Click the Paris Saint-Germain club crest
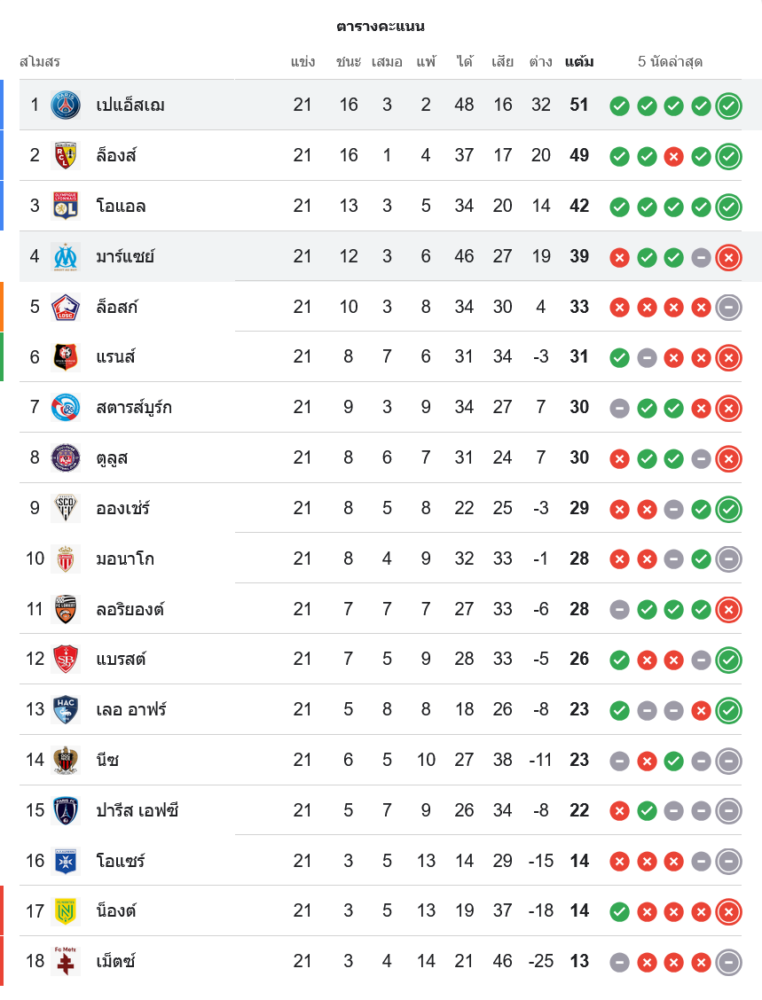This screenshot has height=1000, width=762. pyautogui.click(x=66, y=105)
